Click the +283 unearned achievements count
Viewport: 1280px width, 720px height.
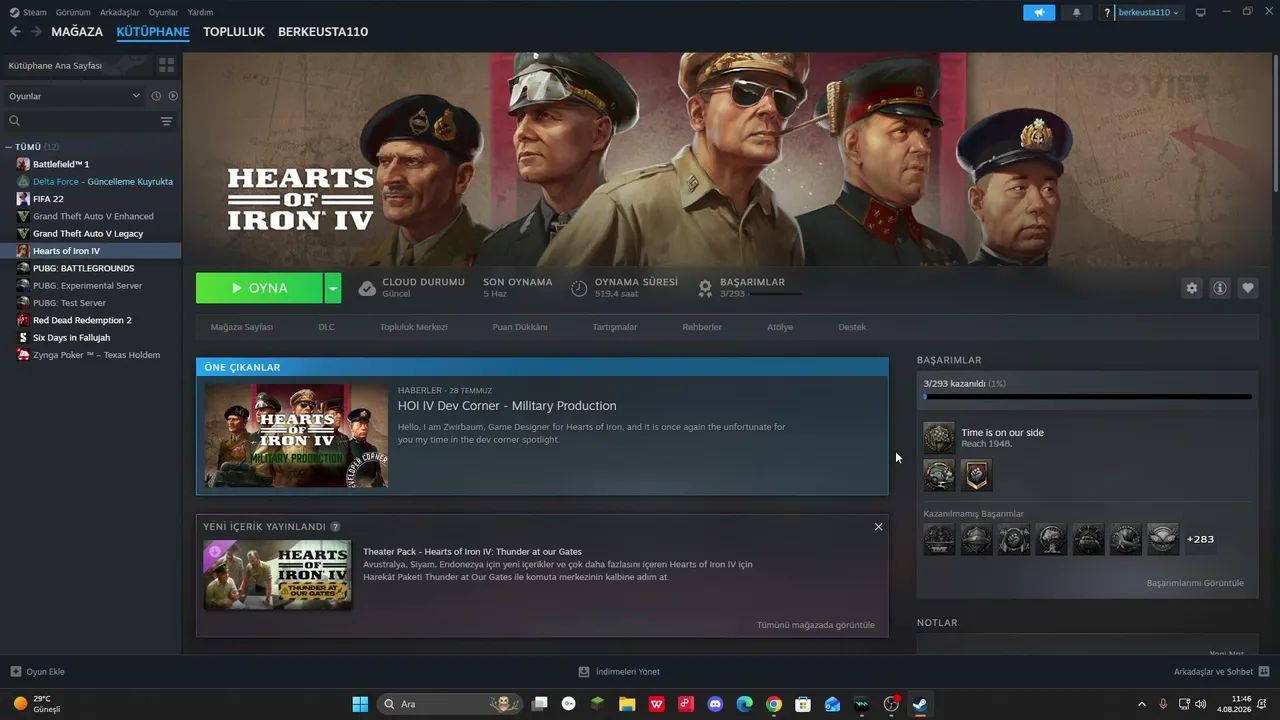(x=1200, y=540)
